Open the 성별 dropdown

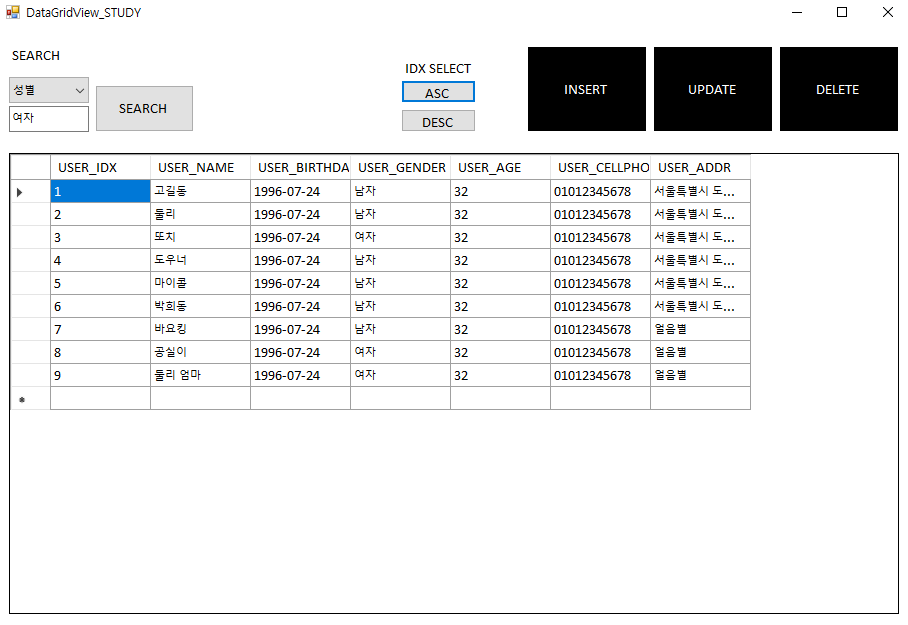(48, 89)
